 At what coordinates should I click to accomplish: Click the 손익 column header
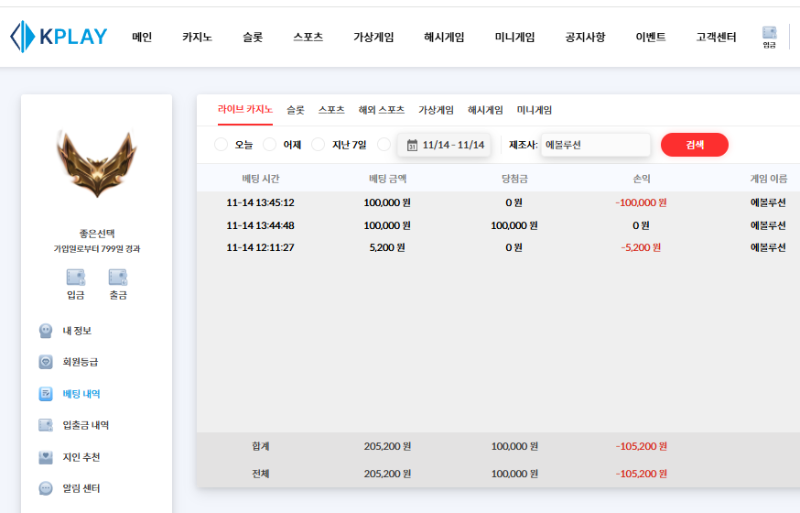point(641,179)
